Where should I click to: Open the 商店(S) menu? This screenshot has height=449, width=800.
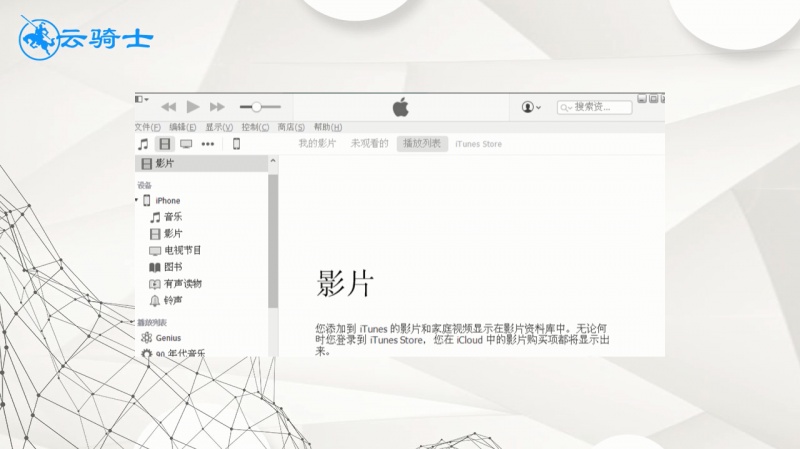tap(291, 127)
